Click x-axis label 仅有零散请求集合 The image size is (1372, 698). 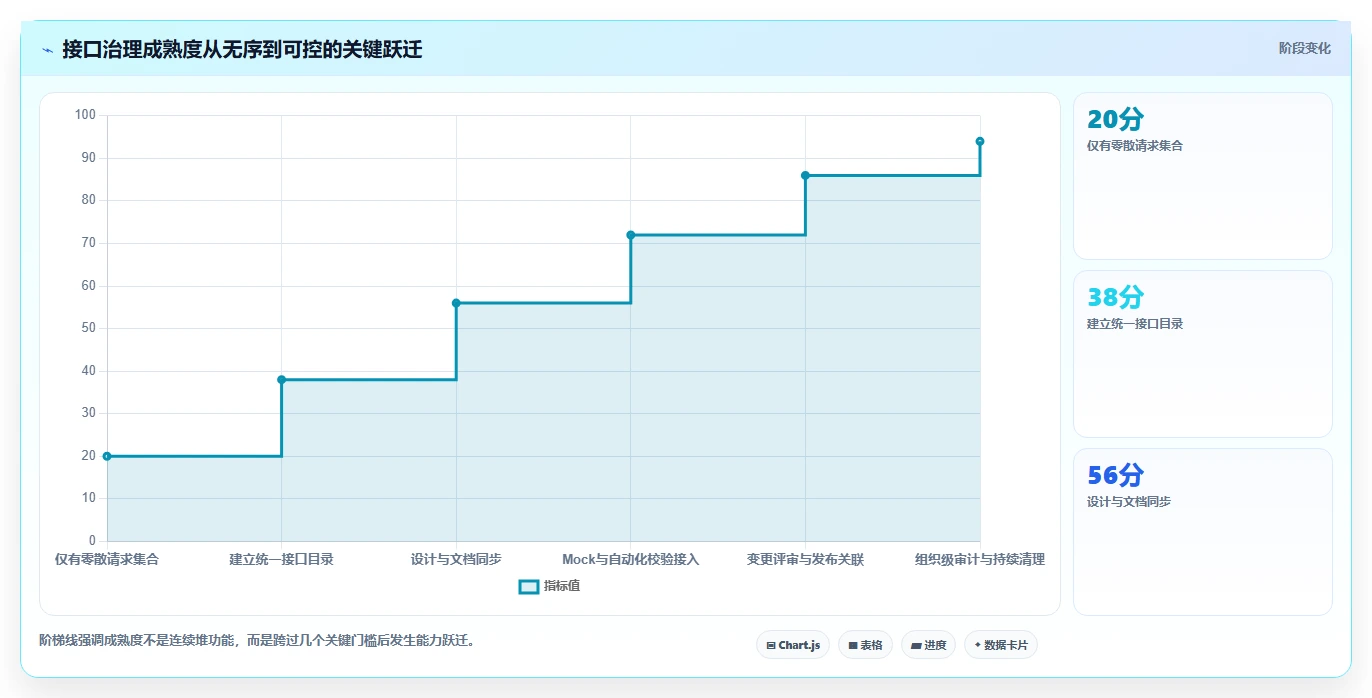click(x=107, y=559)
